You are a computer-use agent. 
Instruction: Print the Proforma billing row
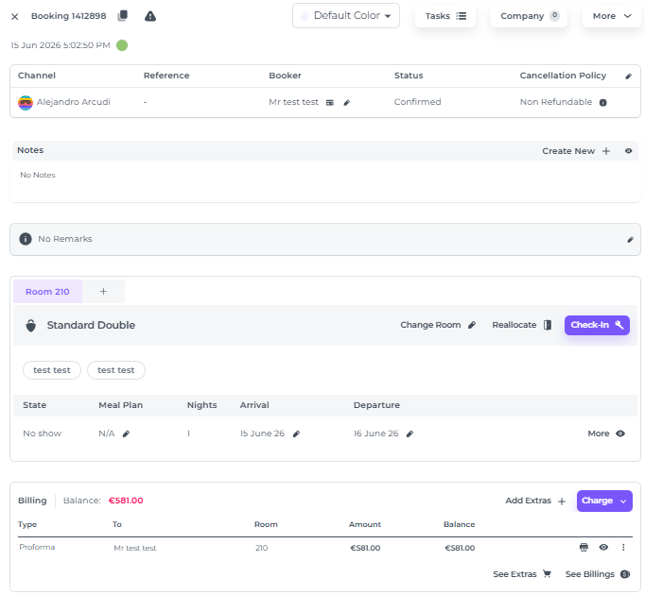(x=584, y=547)
